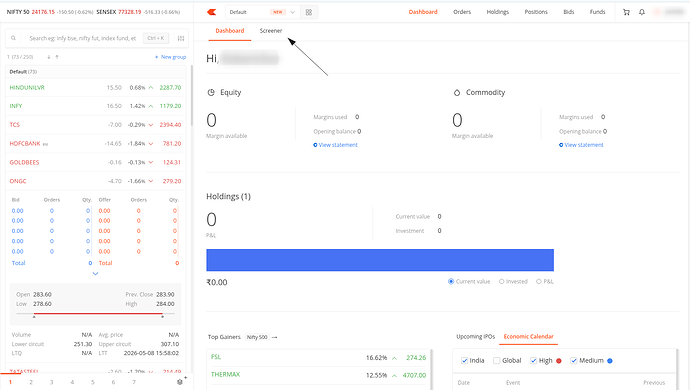The width and height of the screenshot is (690, 390).
Task: Uncheck the India checkbox
Action: pyautogui.click(x=464, y=361)
